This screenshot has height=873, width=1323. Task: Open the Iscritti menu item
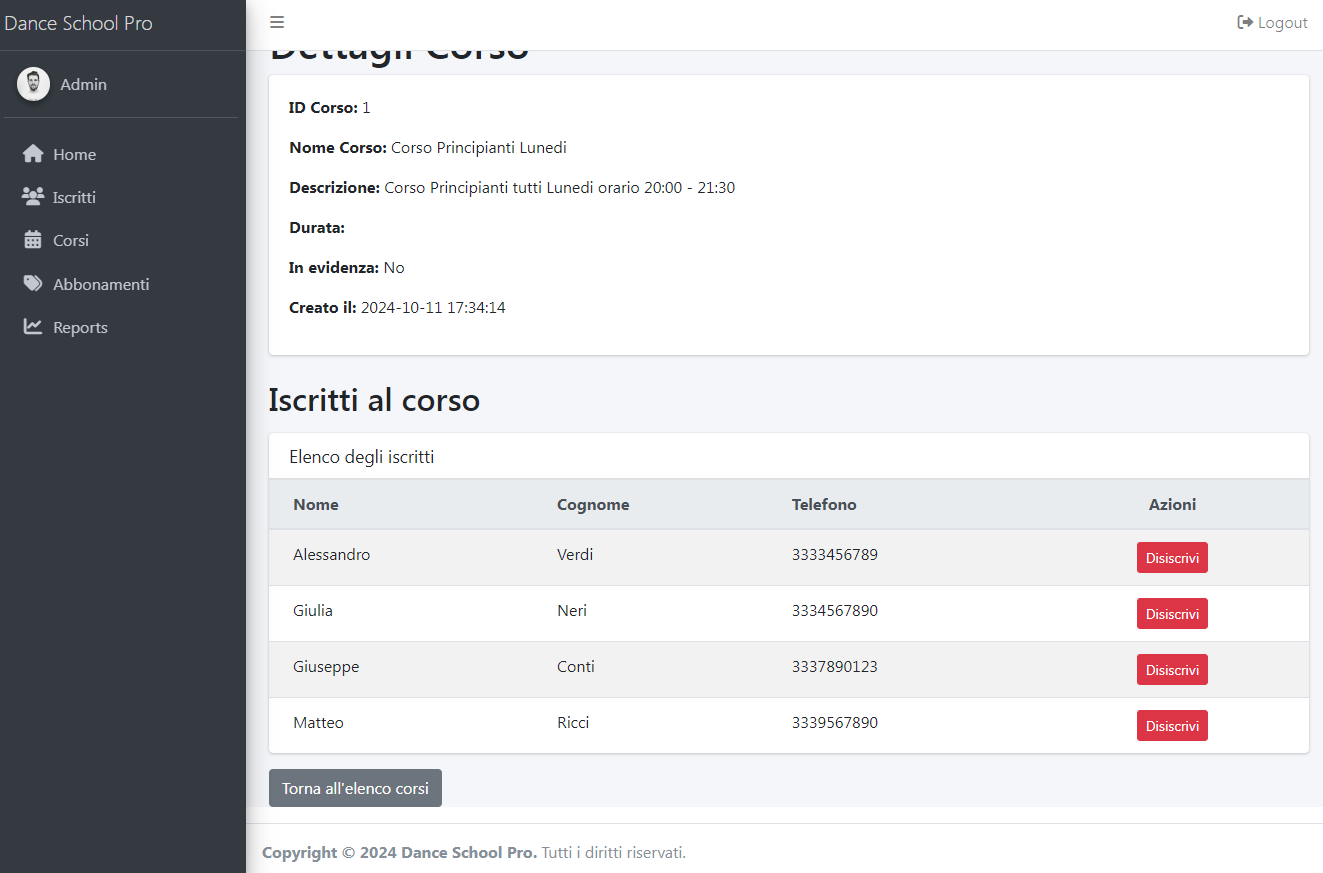74,197
